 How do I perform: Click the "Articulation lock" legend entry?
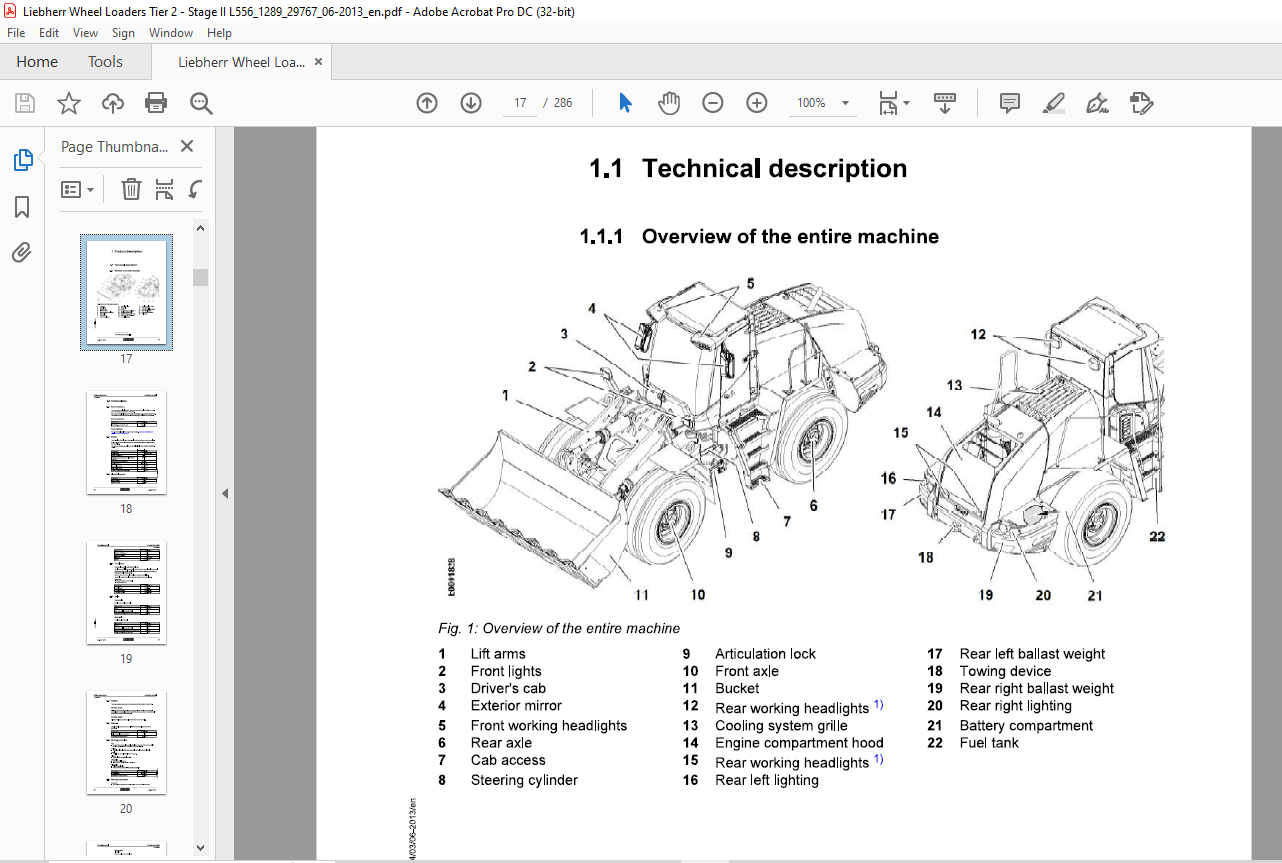point(765,654)
